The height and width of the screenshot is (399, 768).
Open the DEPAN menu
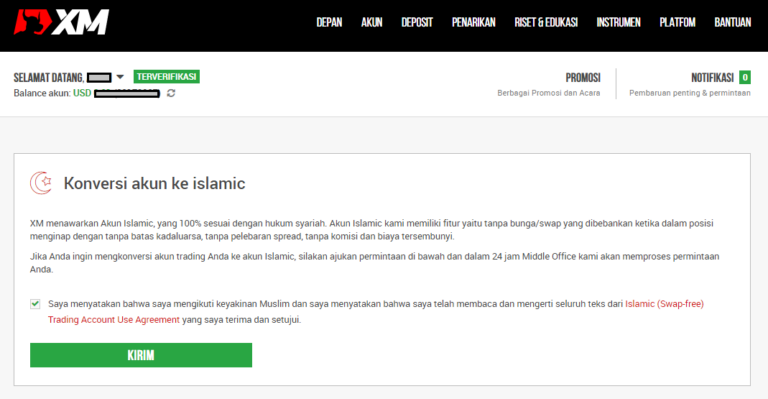coord(329,23)
